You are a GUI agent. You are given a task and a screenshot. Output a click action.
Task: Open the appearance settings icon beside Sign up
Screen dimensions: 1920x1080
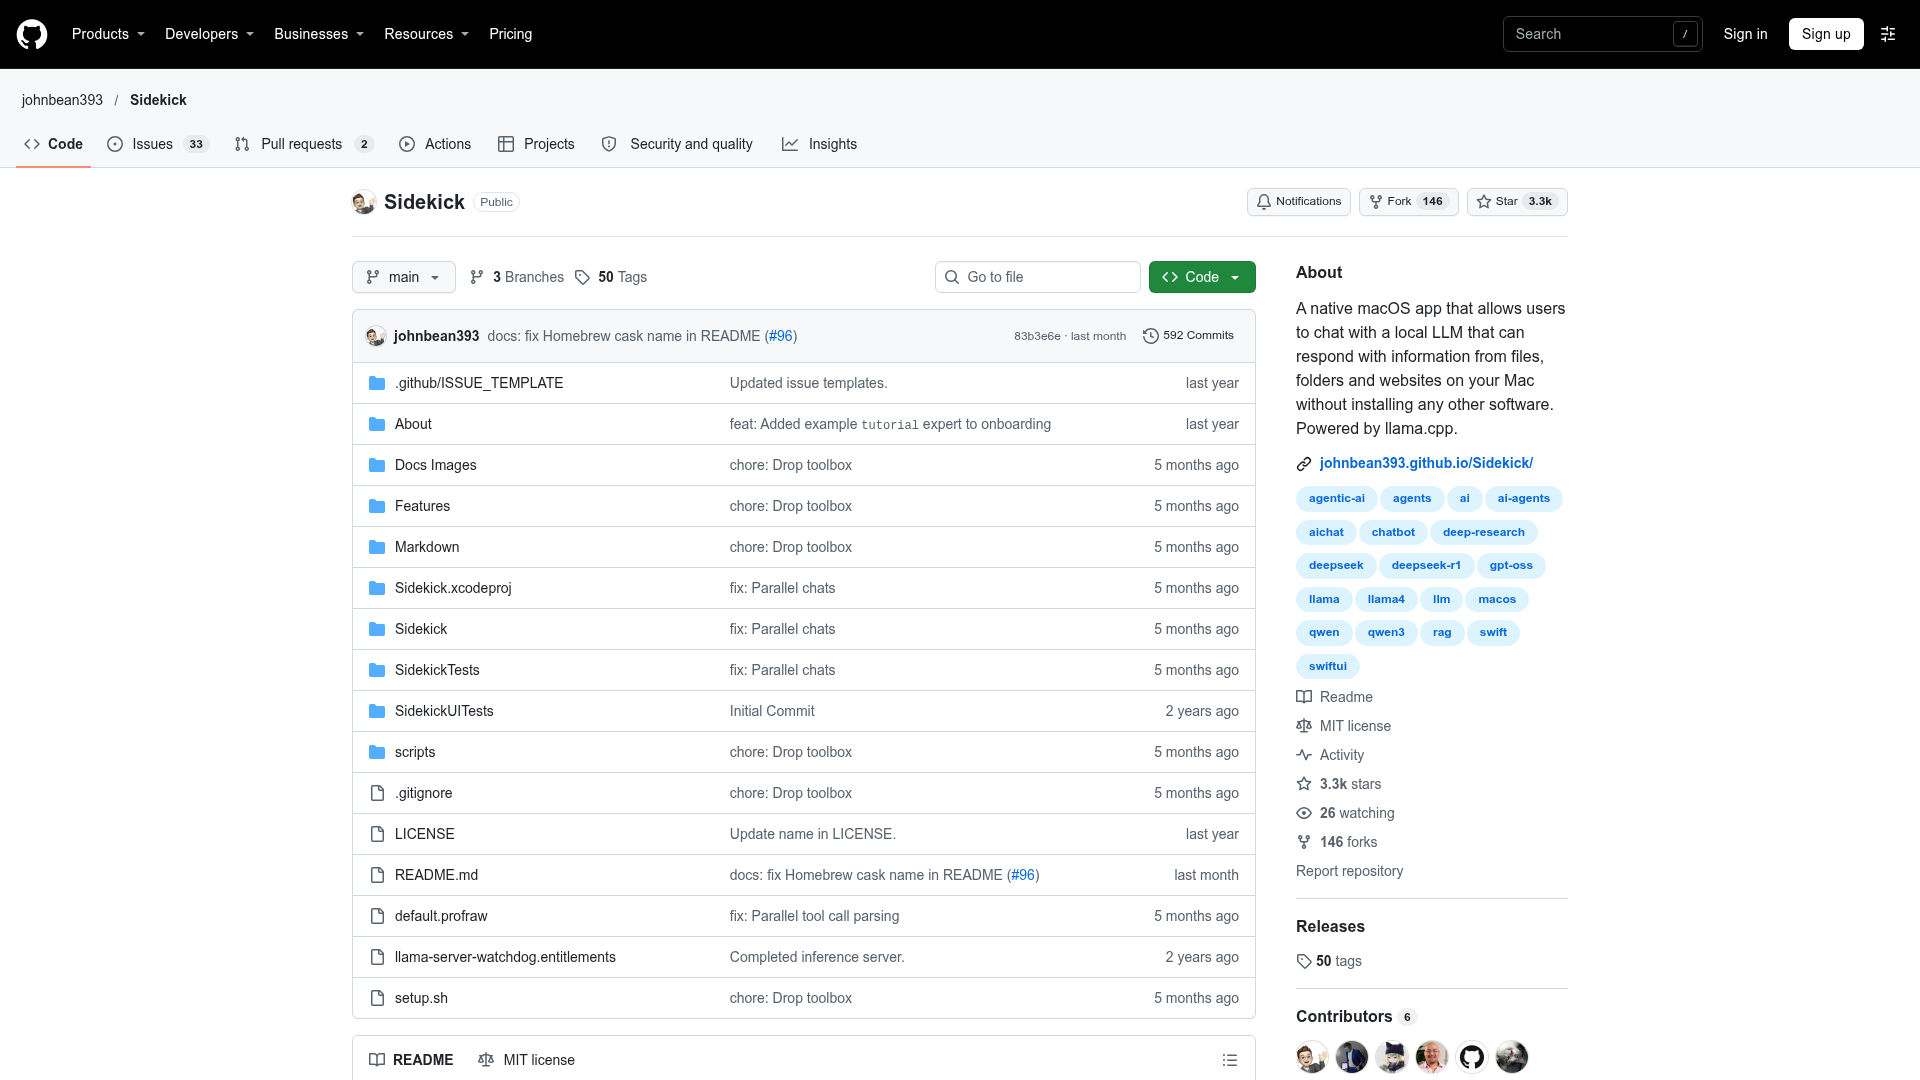click(1888, 34)
